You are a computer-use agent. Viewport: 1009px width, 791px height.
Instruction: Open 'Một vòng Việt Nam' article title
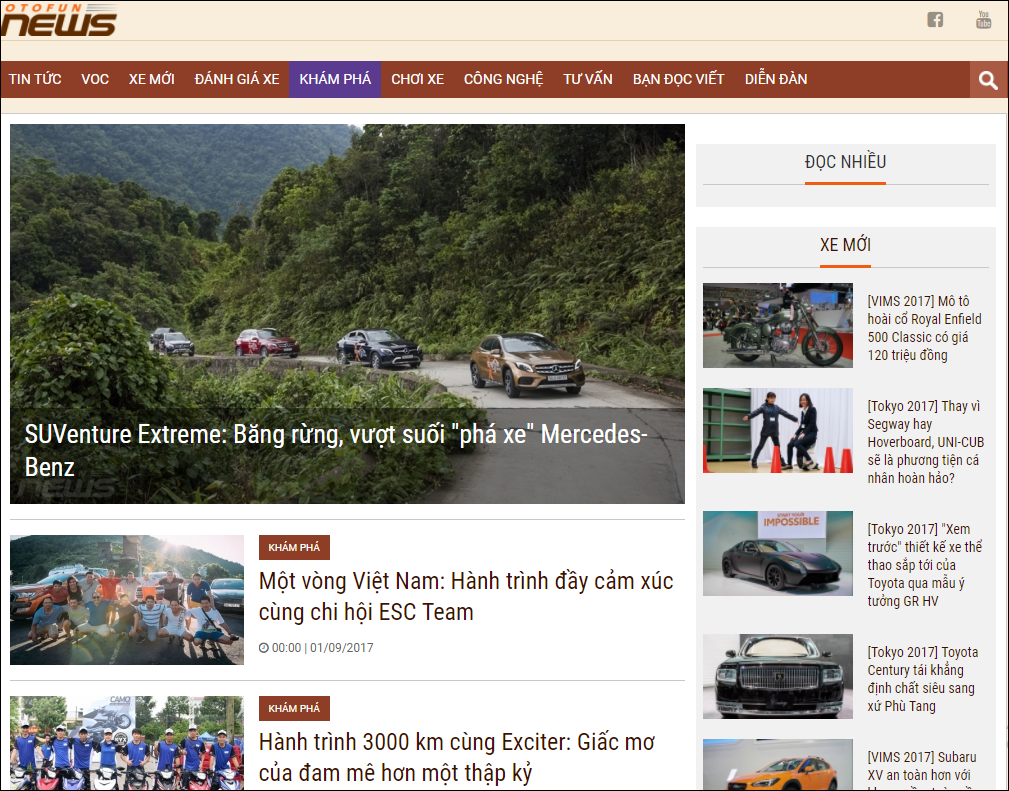pos(466,596)
